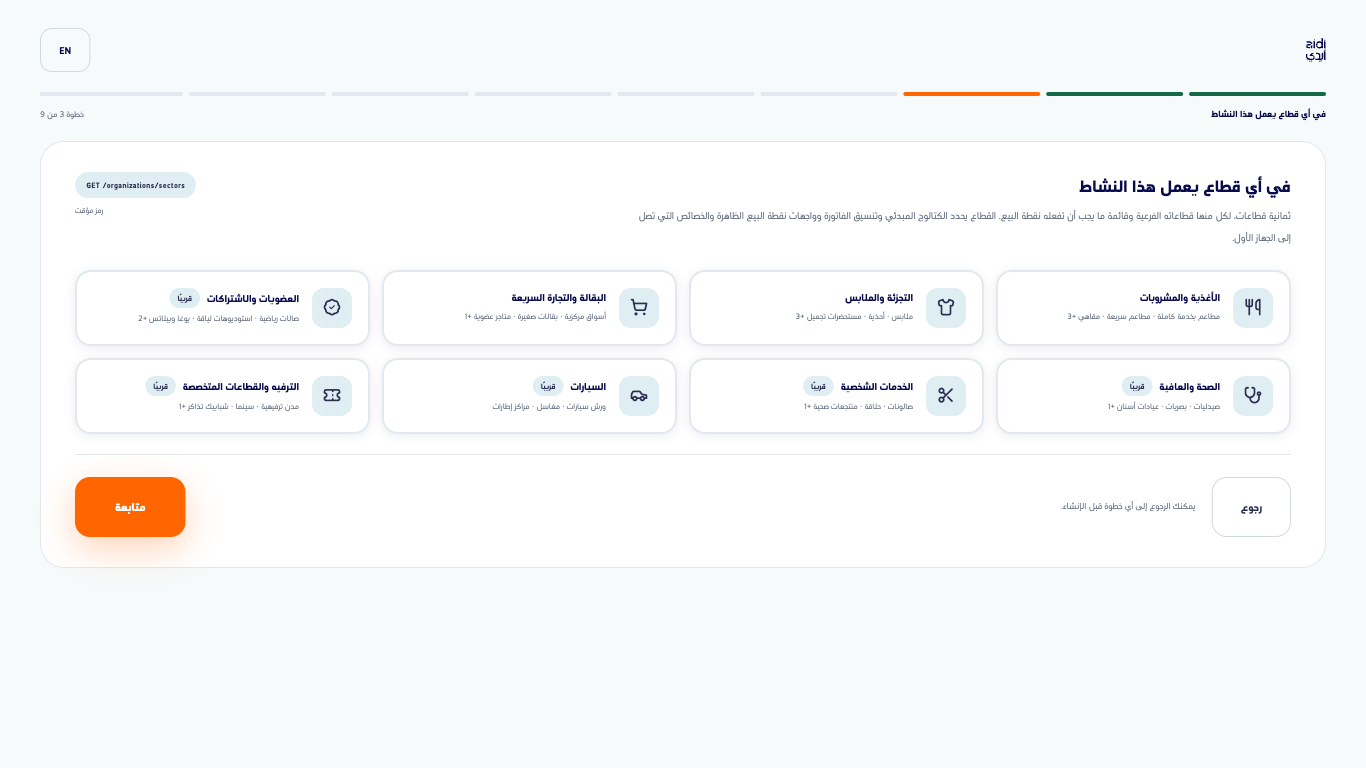Choose the الترفيه والقطاعات المتخصصة sector card
The width and height of the screenshot is (1366, 768).
(222, 396)
